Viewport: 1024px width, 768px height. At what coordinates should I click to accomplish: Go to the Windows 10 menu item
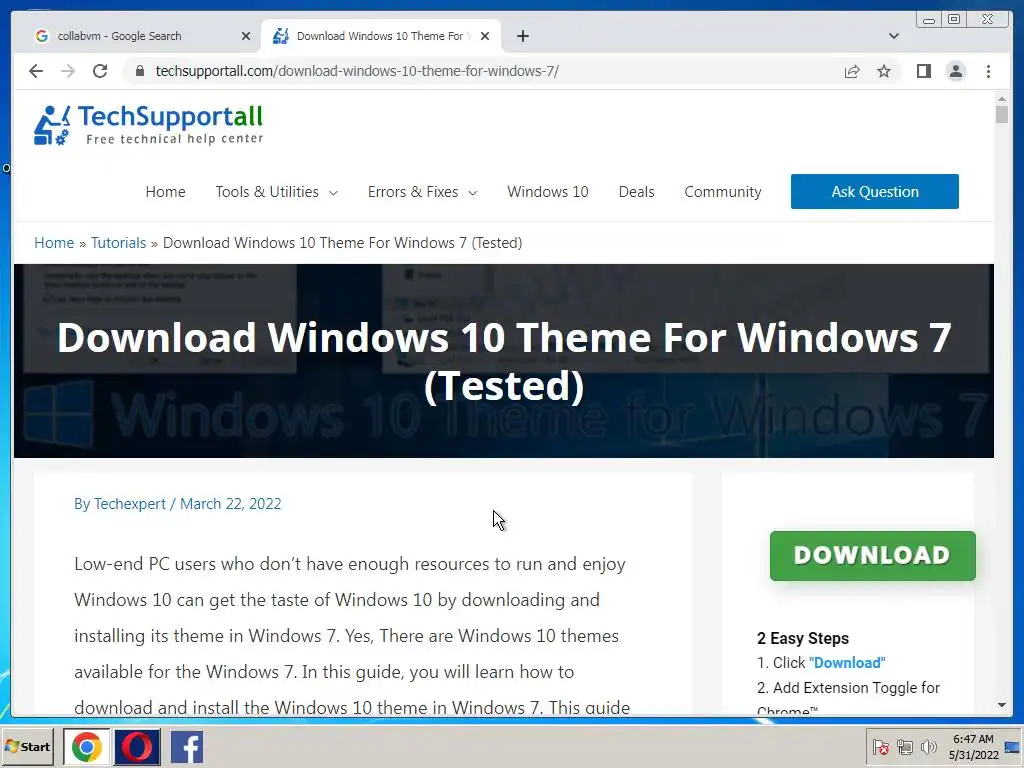point(547,192)
